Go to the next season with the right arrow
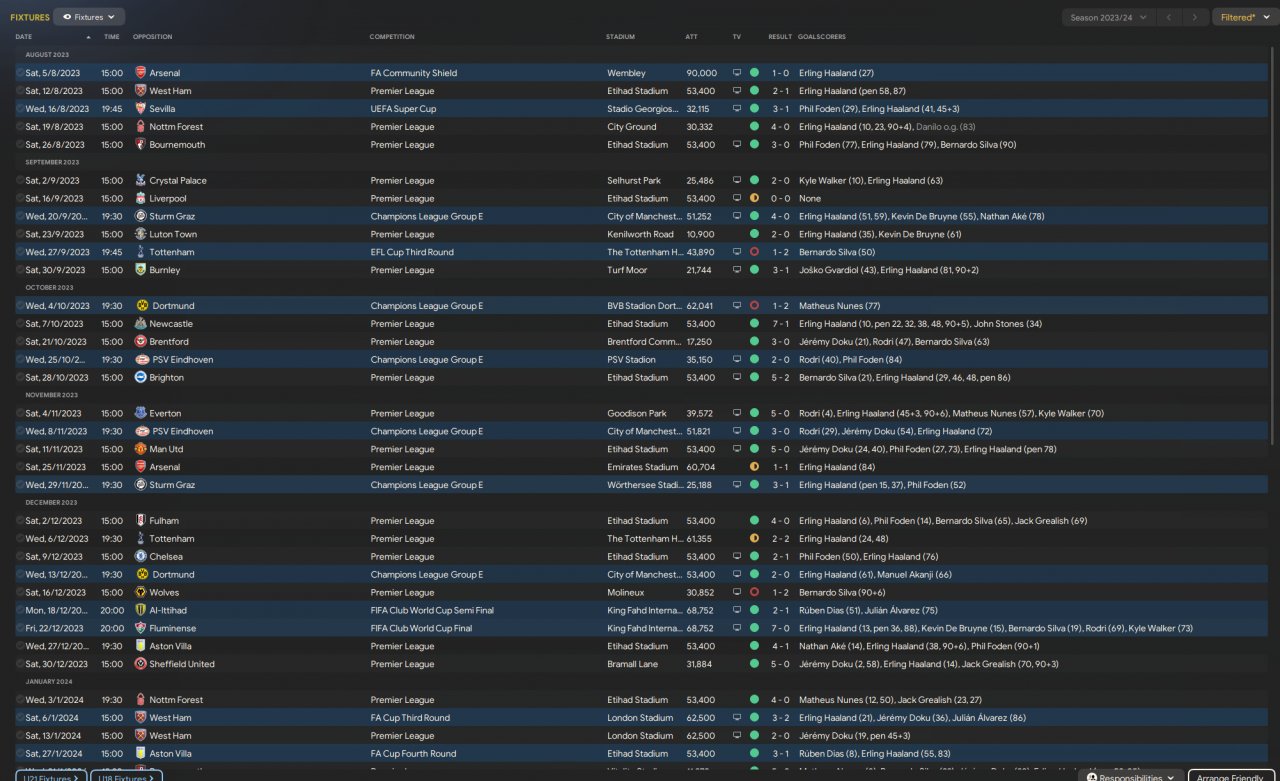Image resolution: width=1280 pixels, height=781 pixels. [1194, 17]
